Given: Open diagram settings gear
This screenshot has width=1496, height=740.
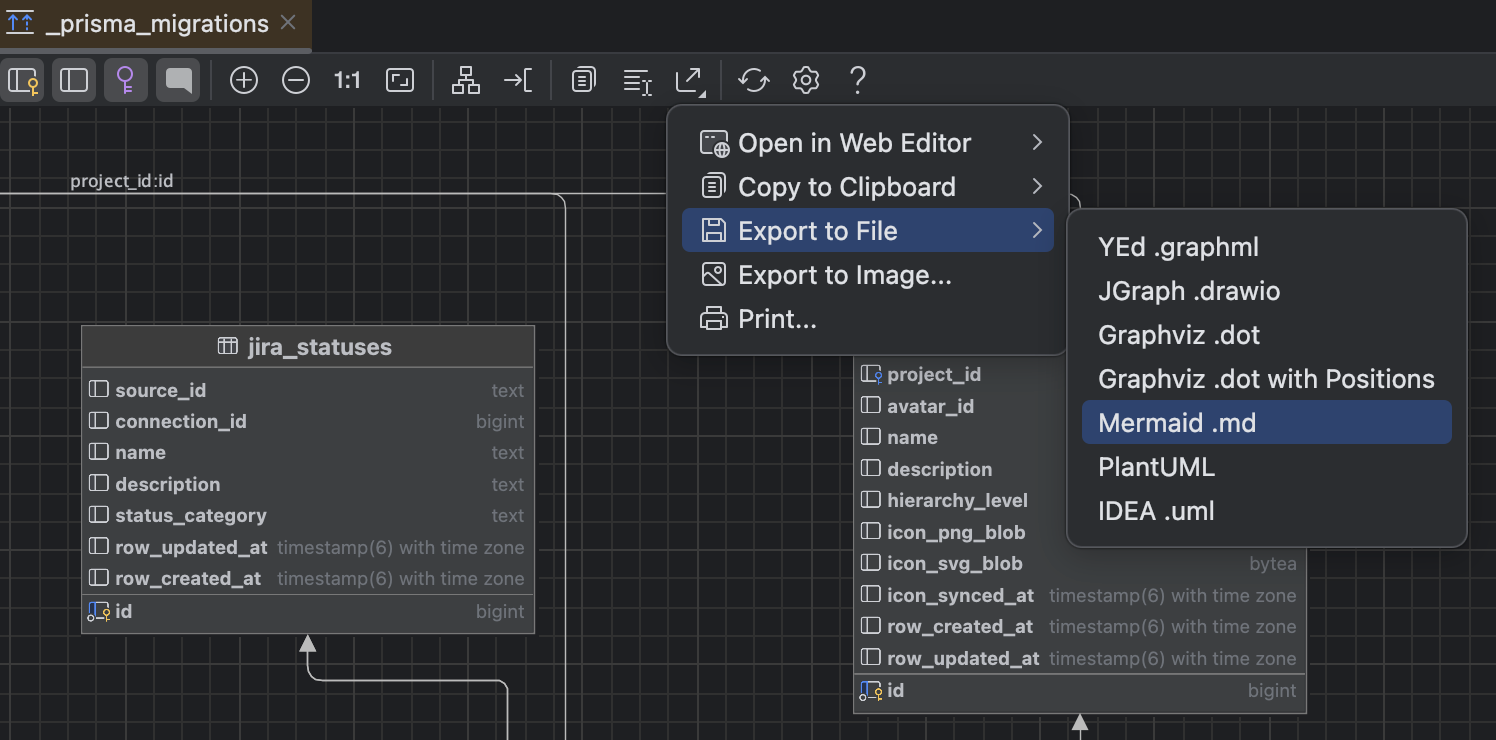Looking at the screenshot, I should click(x=806, y=80).
